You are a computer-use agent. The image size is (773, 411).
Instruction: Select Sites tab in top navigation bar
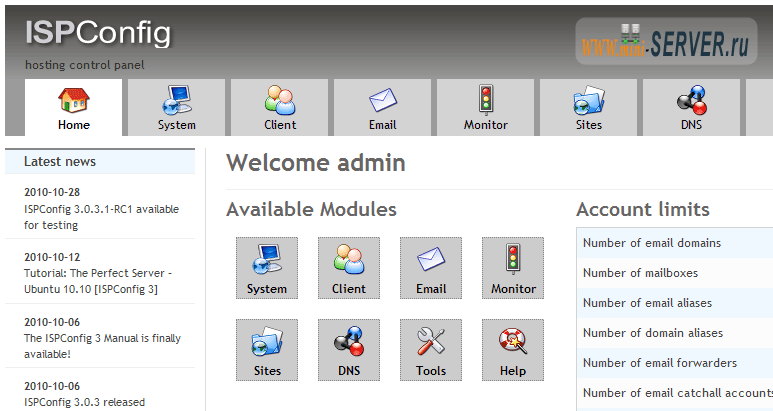589,107
